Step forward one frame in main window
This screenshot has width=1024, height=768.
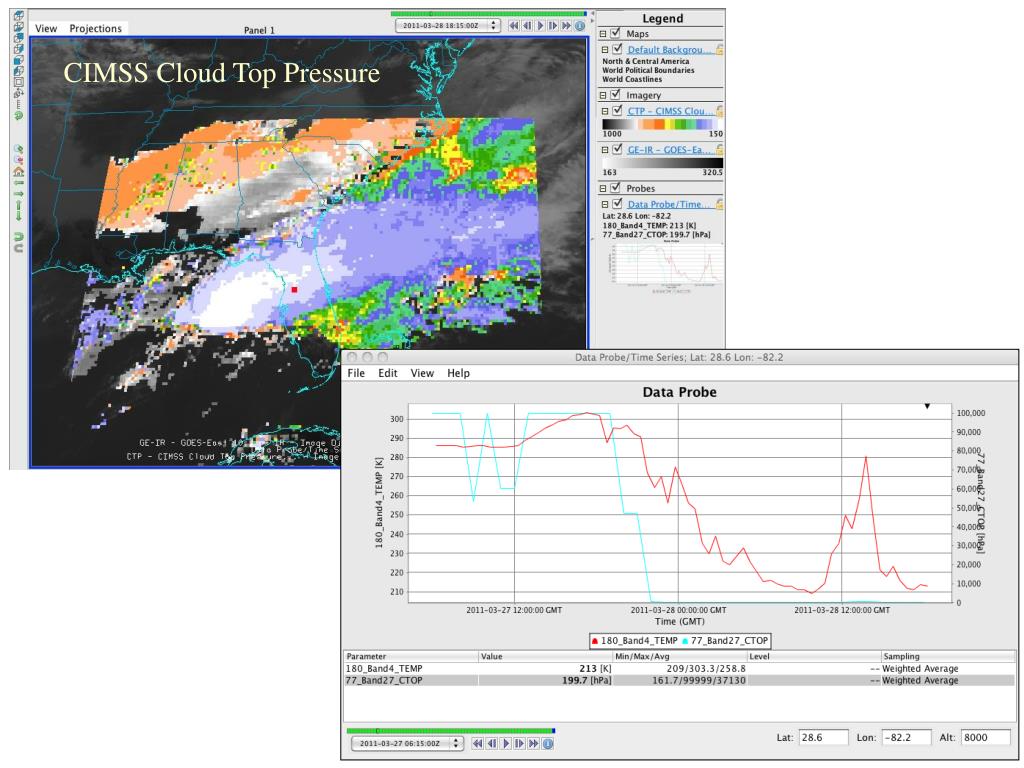pos(552,25)
